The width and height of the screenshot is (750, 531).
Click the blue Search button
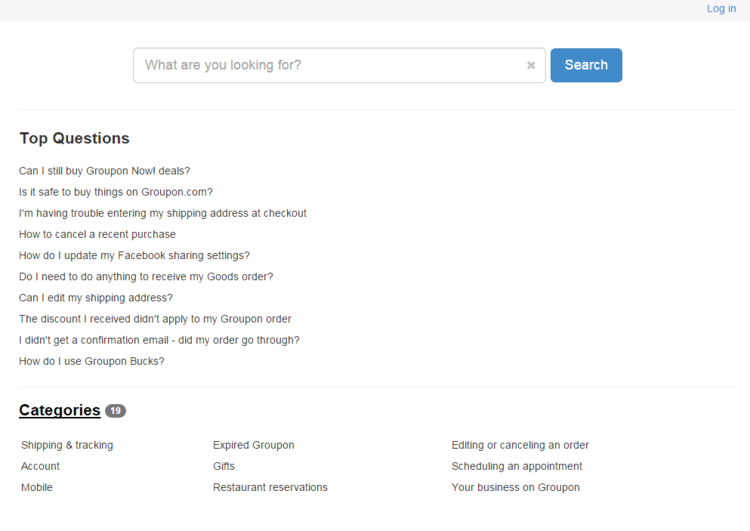[x=586, y=65]
